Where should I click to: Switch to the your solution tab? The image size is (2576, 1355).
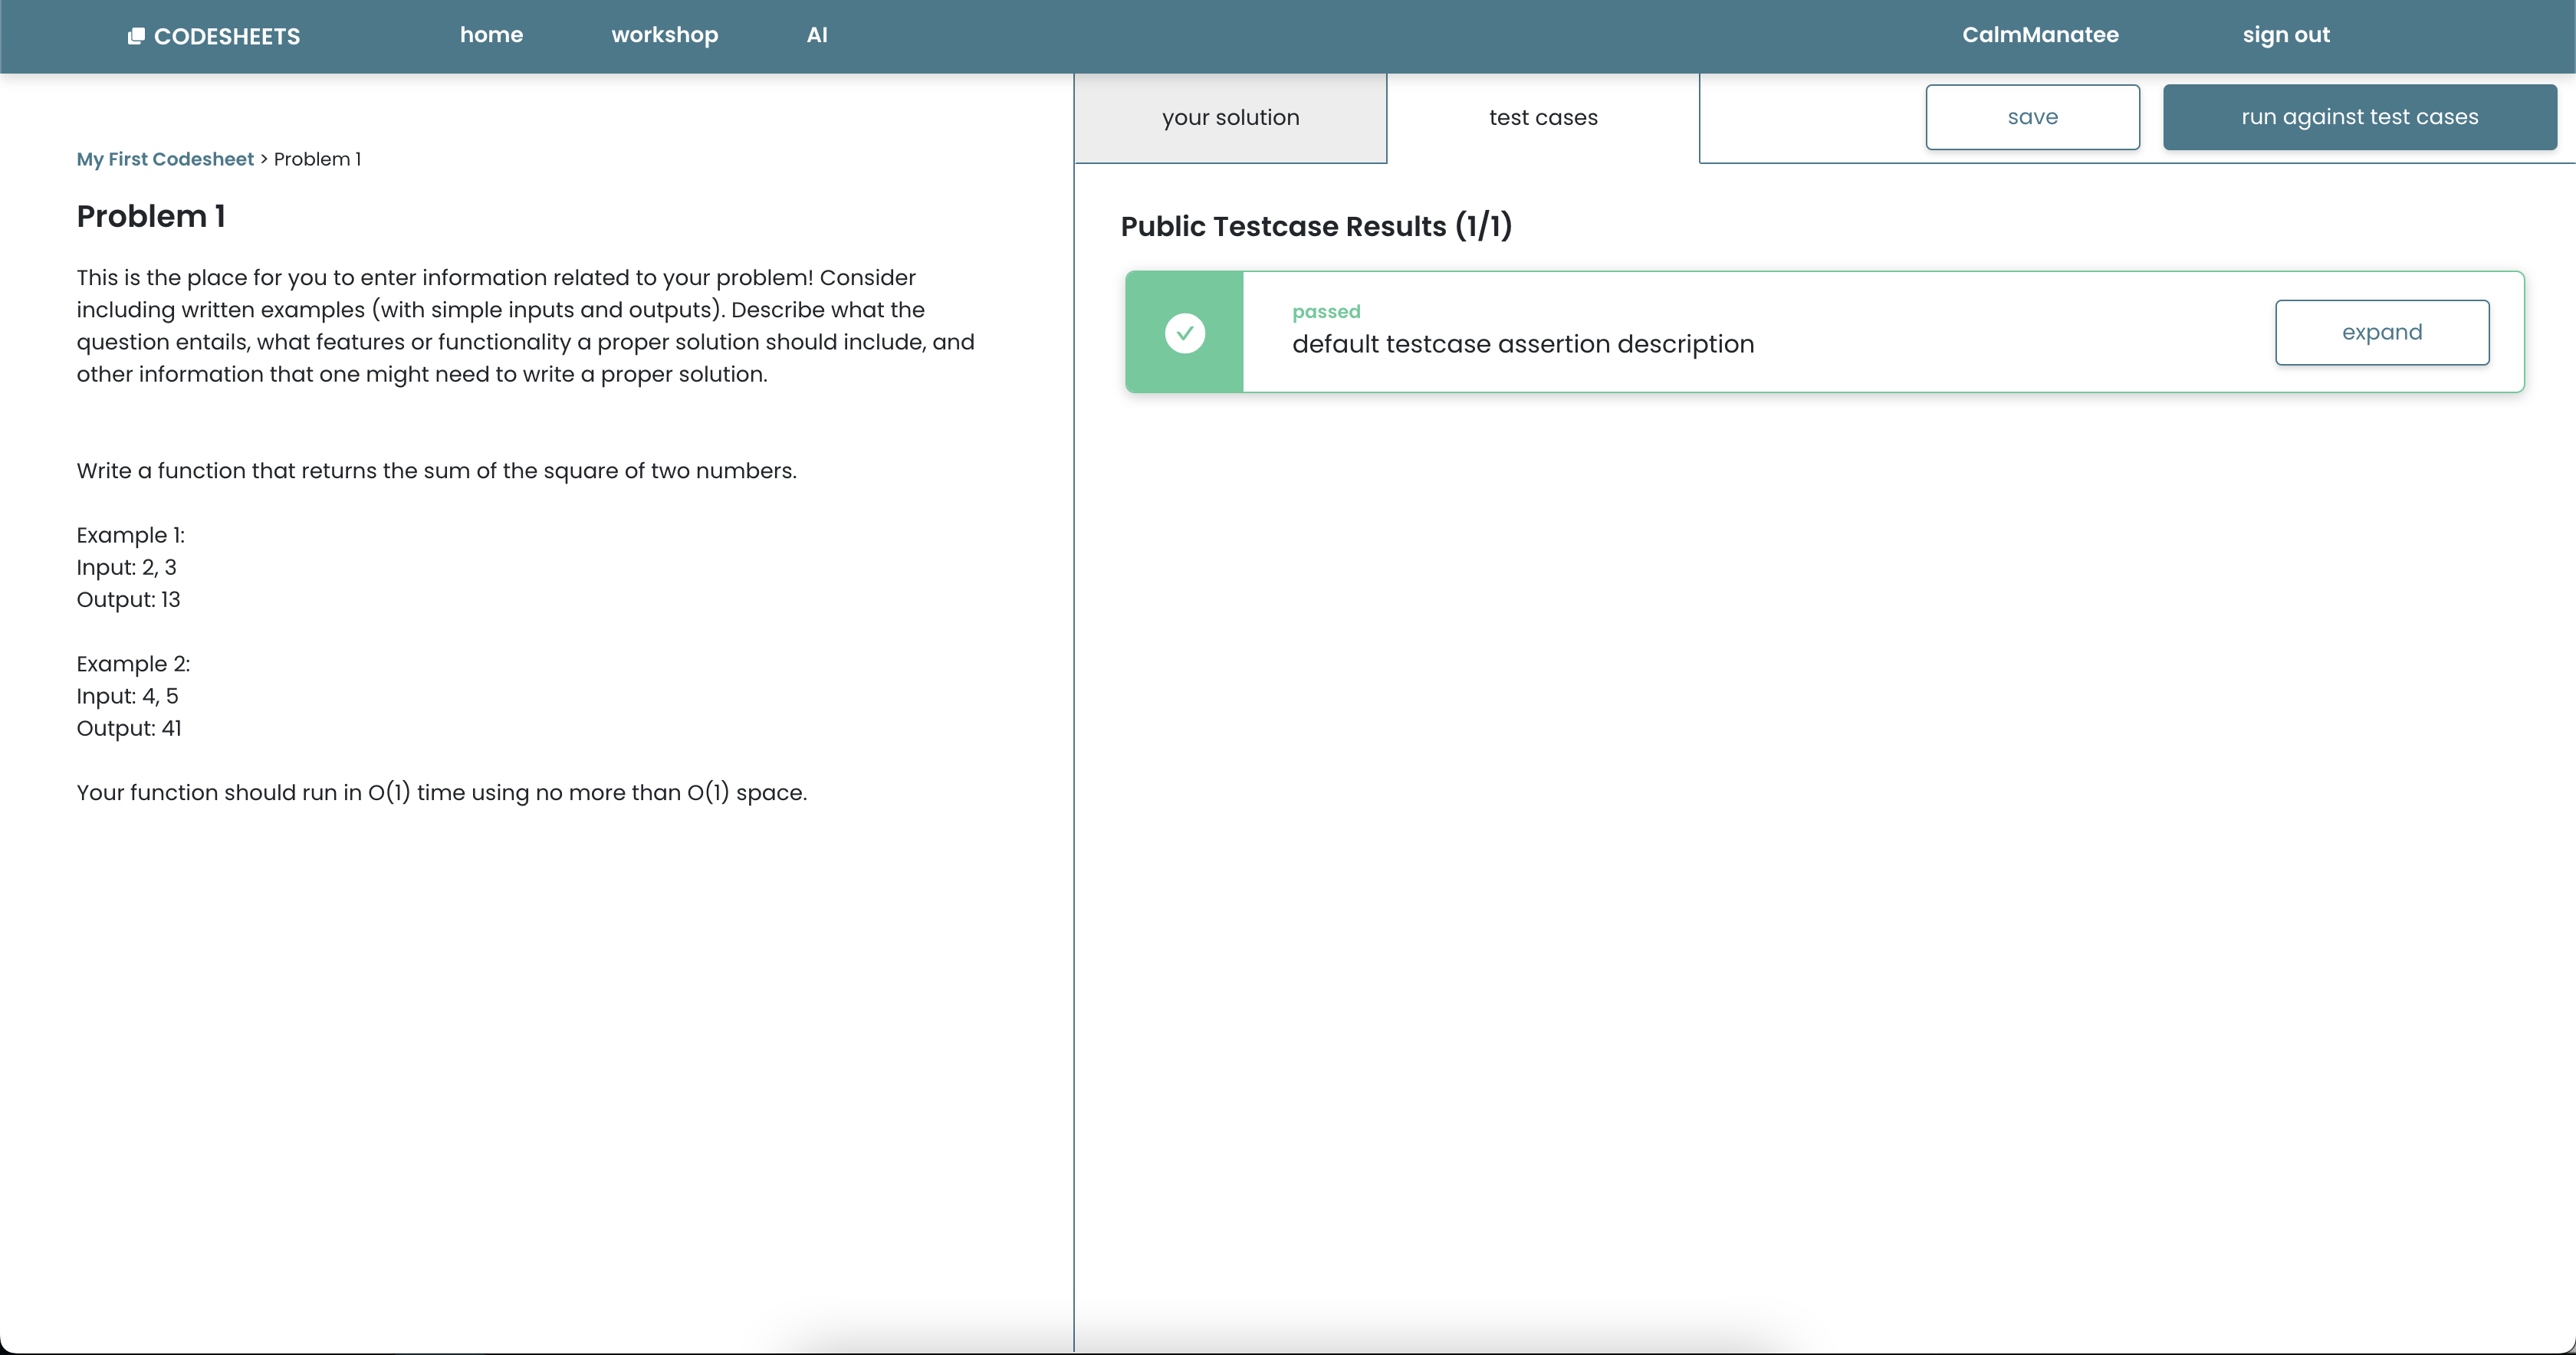click(x=1230, y=118)
